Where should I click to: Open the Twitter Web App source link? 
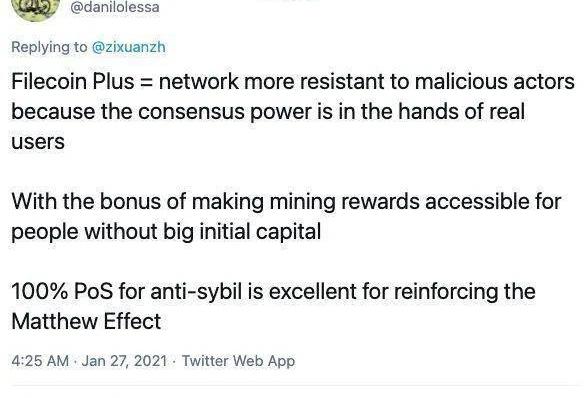(x=238, y=361)
